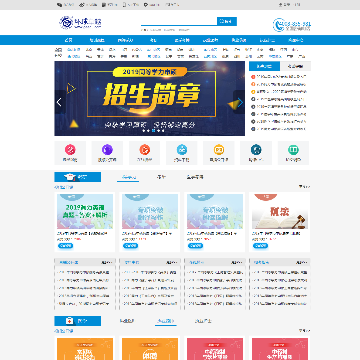Click the blue button under the gavel course
The image size is (360, 360).
[260, 246]
